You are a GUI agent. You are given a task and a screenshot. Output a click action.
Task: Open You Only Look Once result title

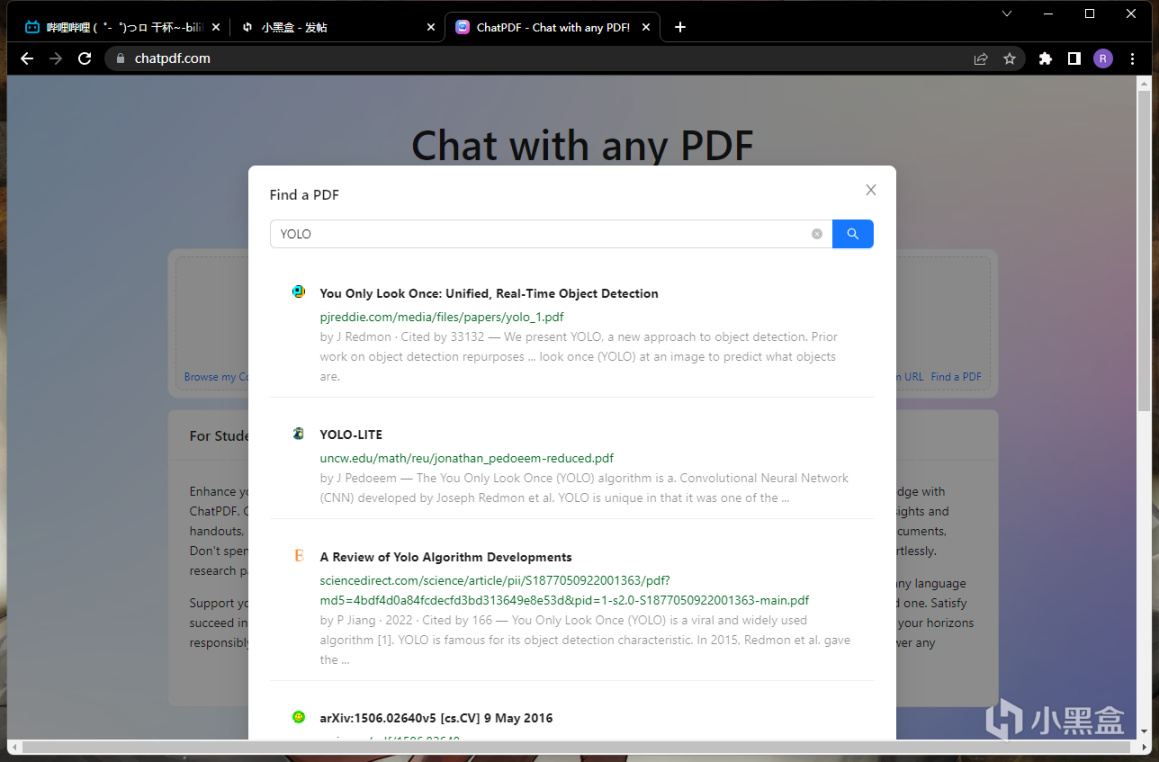[489, 293]
